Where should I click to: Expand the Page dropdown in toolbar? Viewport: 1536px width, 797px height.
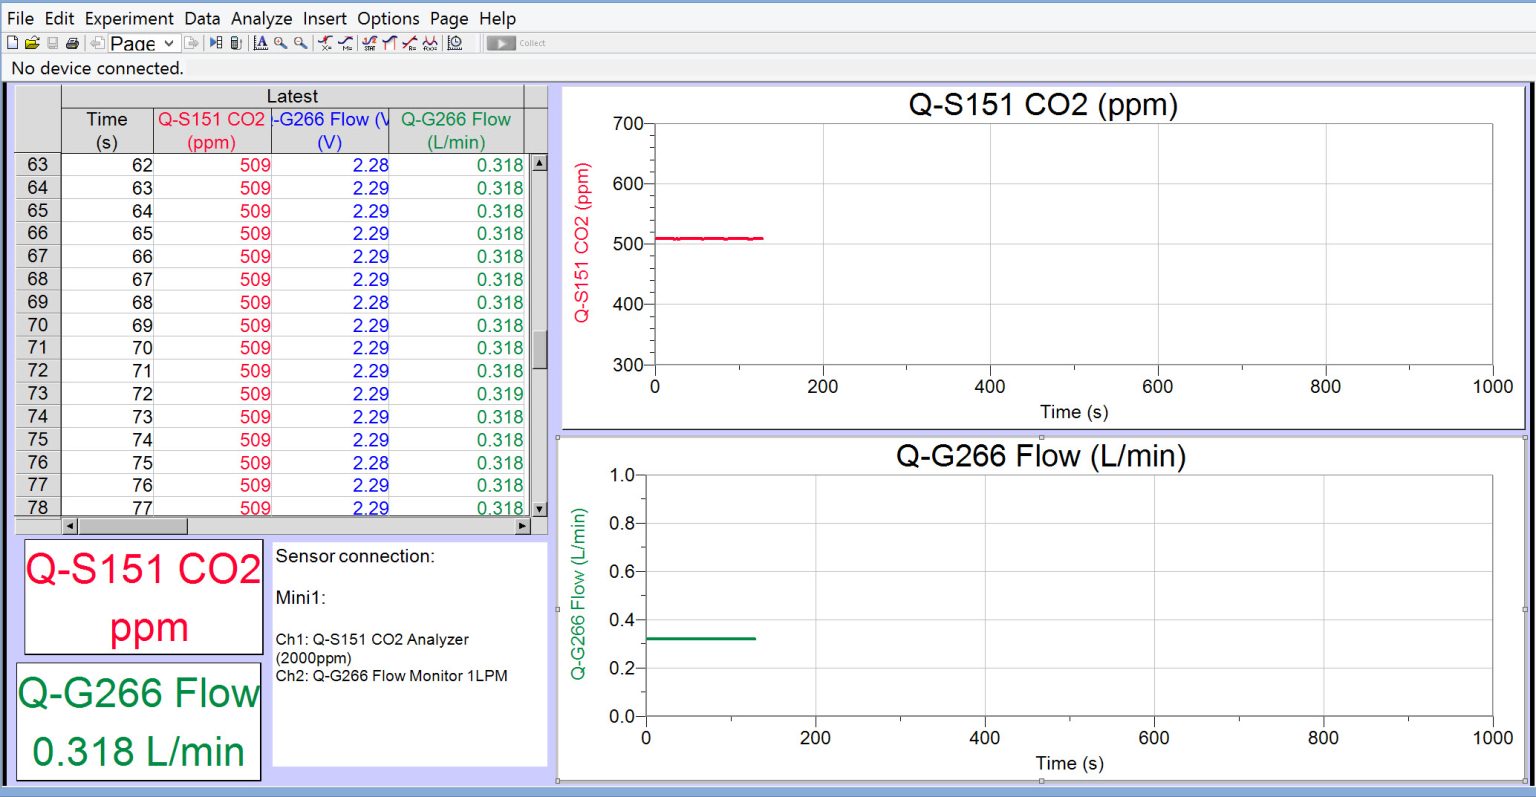(168, 43)
